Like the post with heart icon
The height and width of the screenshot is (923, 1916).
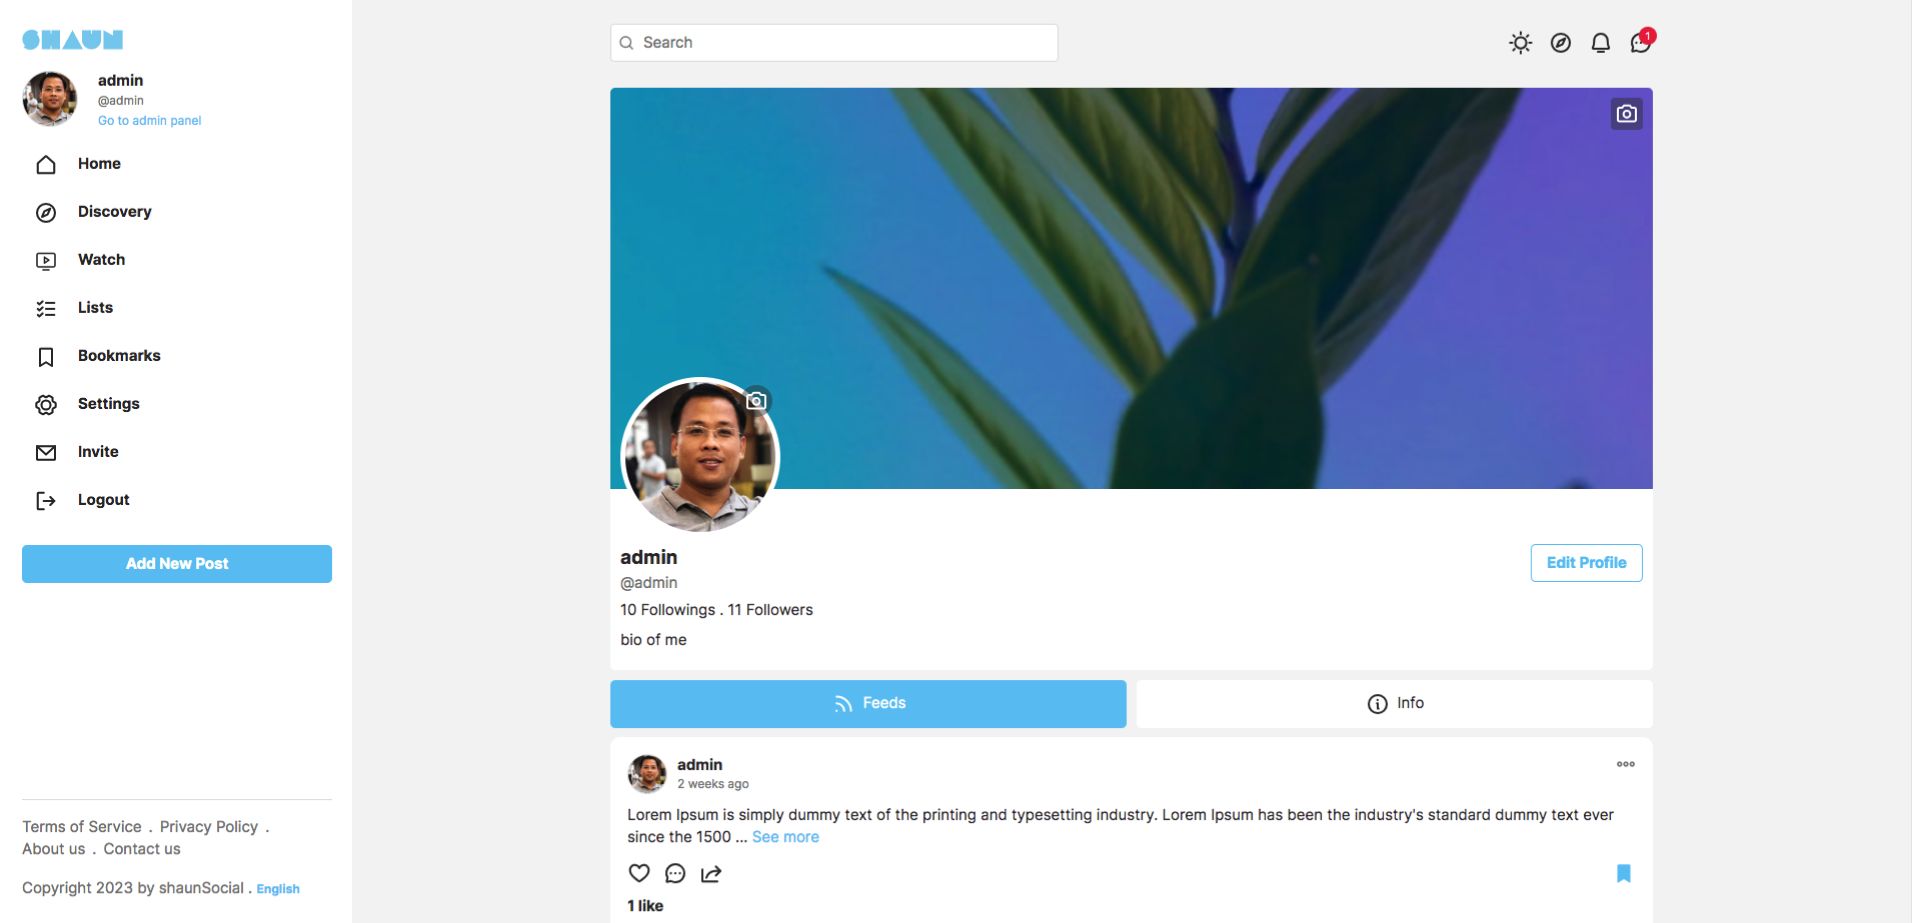click(639, 873)
